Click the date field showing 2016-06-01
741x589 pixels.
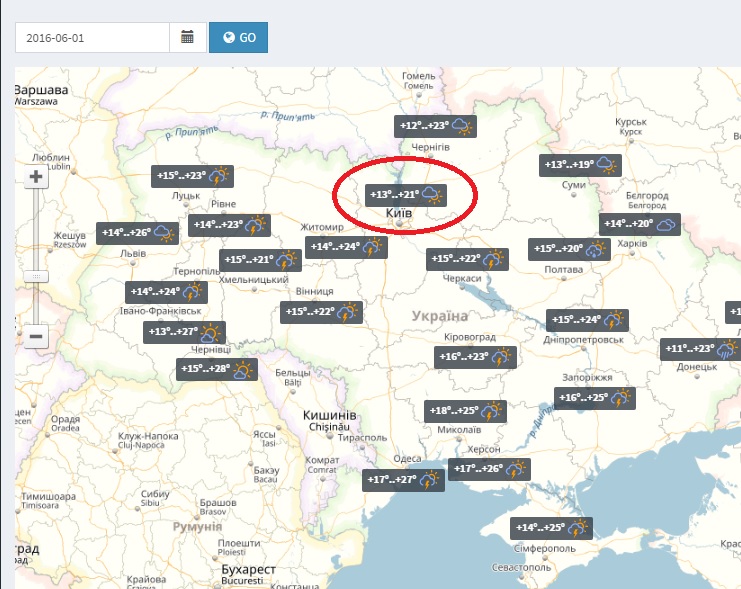pyautogui.click(x=92, y=37)
